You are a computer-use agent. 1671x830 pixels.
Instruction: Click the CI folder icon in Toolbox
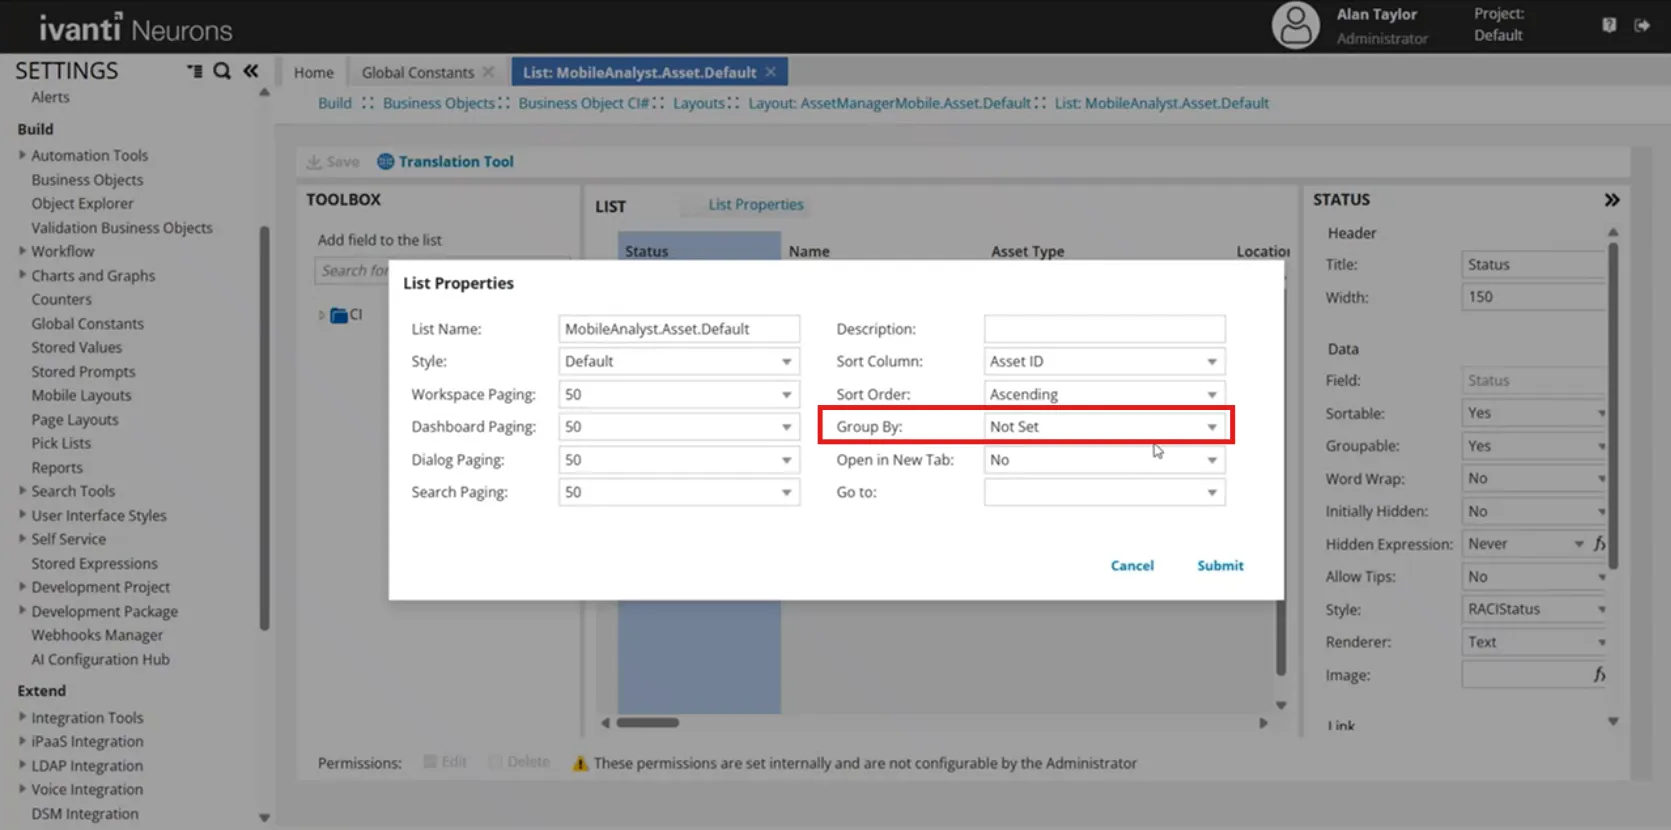pyautogui.click(x=339, y=316)
